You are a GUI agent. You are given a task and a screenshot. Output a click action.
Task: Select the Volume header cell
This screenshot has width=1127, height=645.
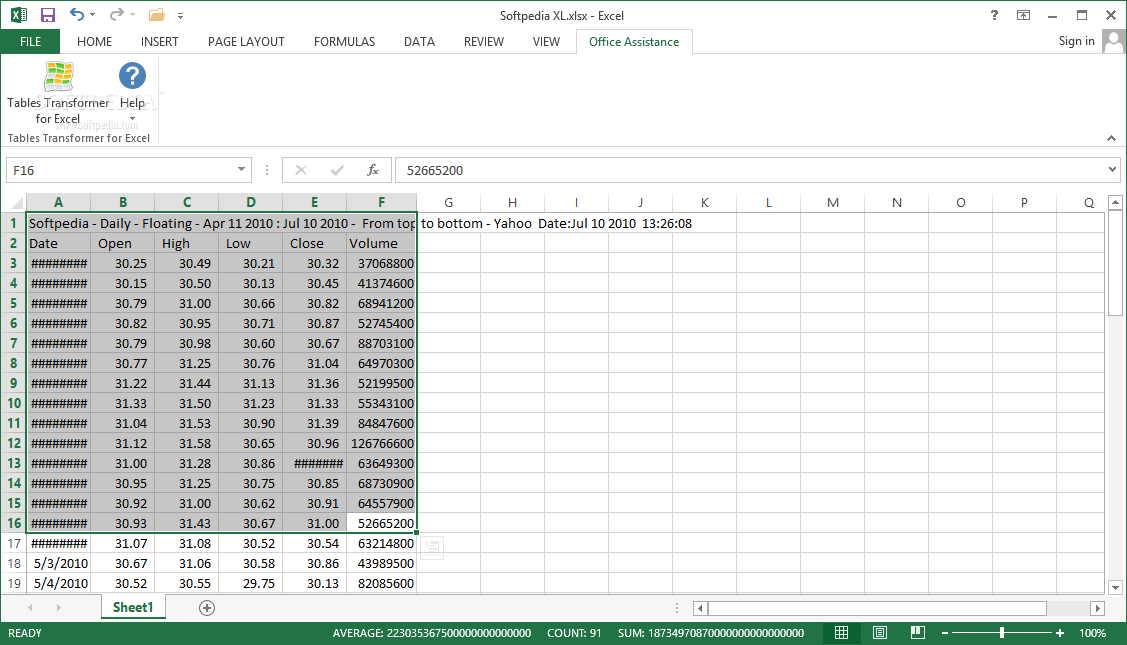tap(381, 244)
